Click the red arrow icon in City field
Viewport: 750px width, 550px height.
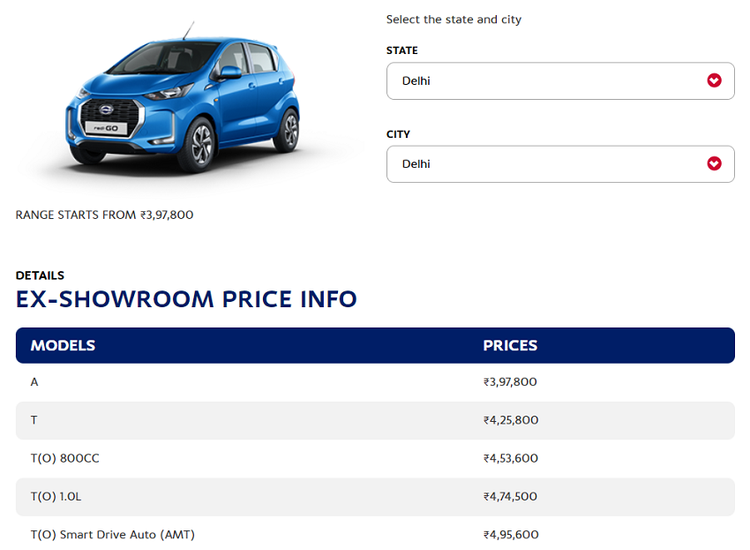click(714, 164)
